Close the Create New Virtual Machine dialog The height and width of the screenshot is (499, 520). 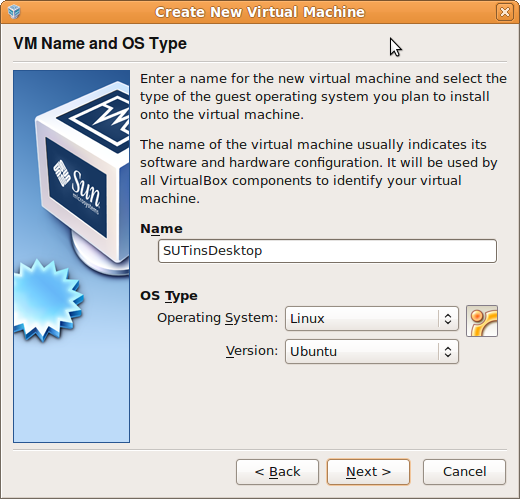pyautogui.click(x=505, y=12)
